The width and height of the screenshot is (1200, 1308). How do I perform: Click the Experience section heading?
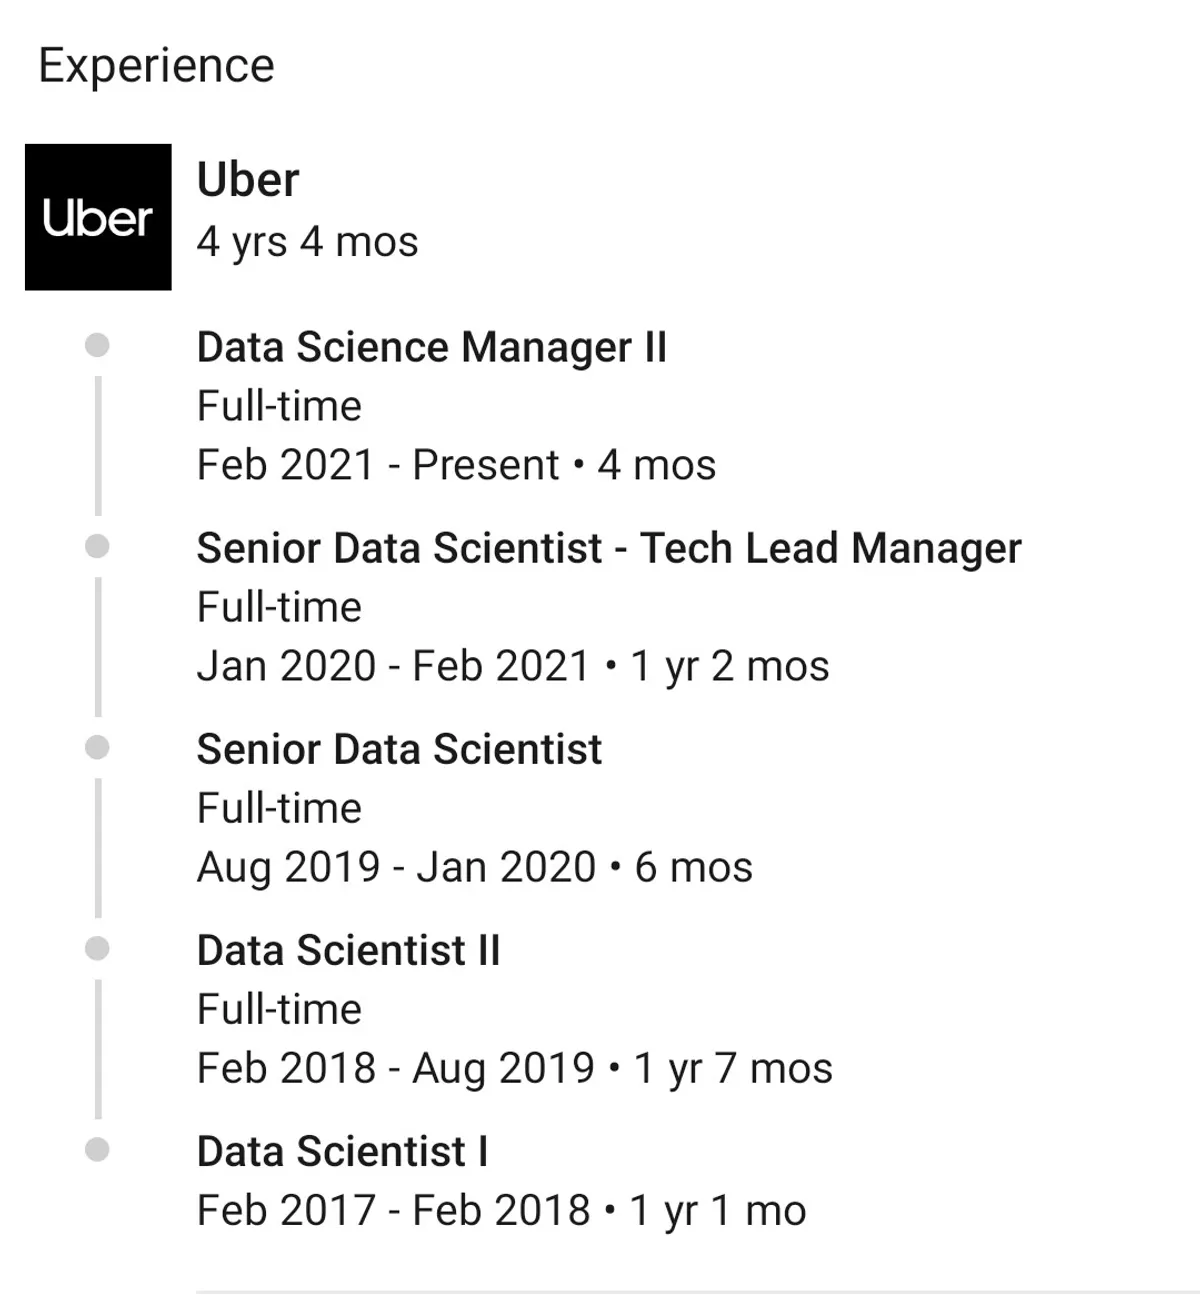click(x=156, y=66)
